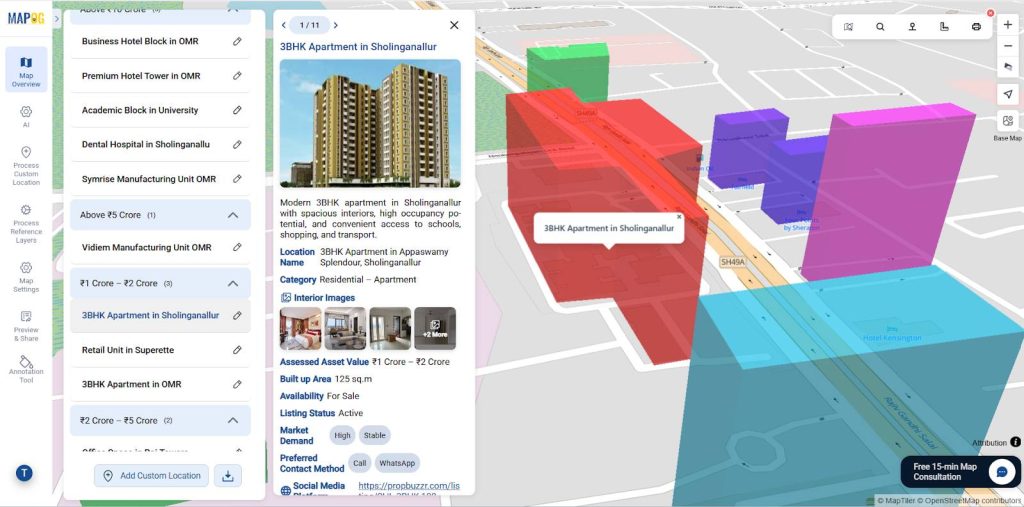This screenshot has width=1024, height=507.
Task: Zoom in on the map
Action: pos(1008,25)
